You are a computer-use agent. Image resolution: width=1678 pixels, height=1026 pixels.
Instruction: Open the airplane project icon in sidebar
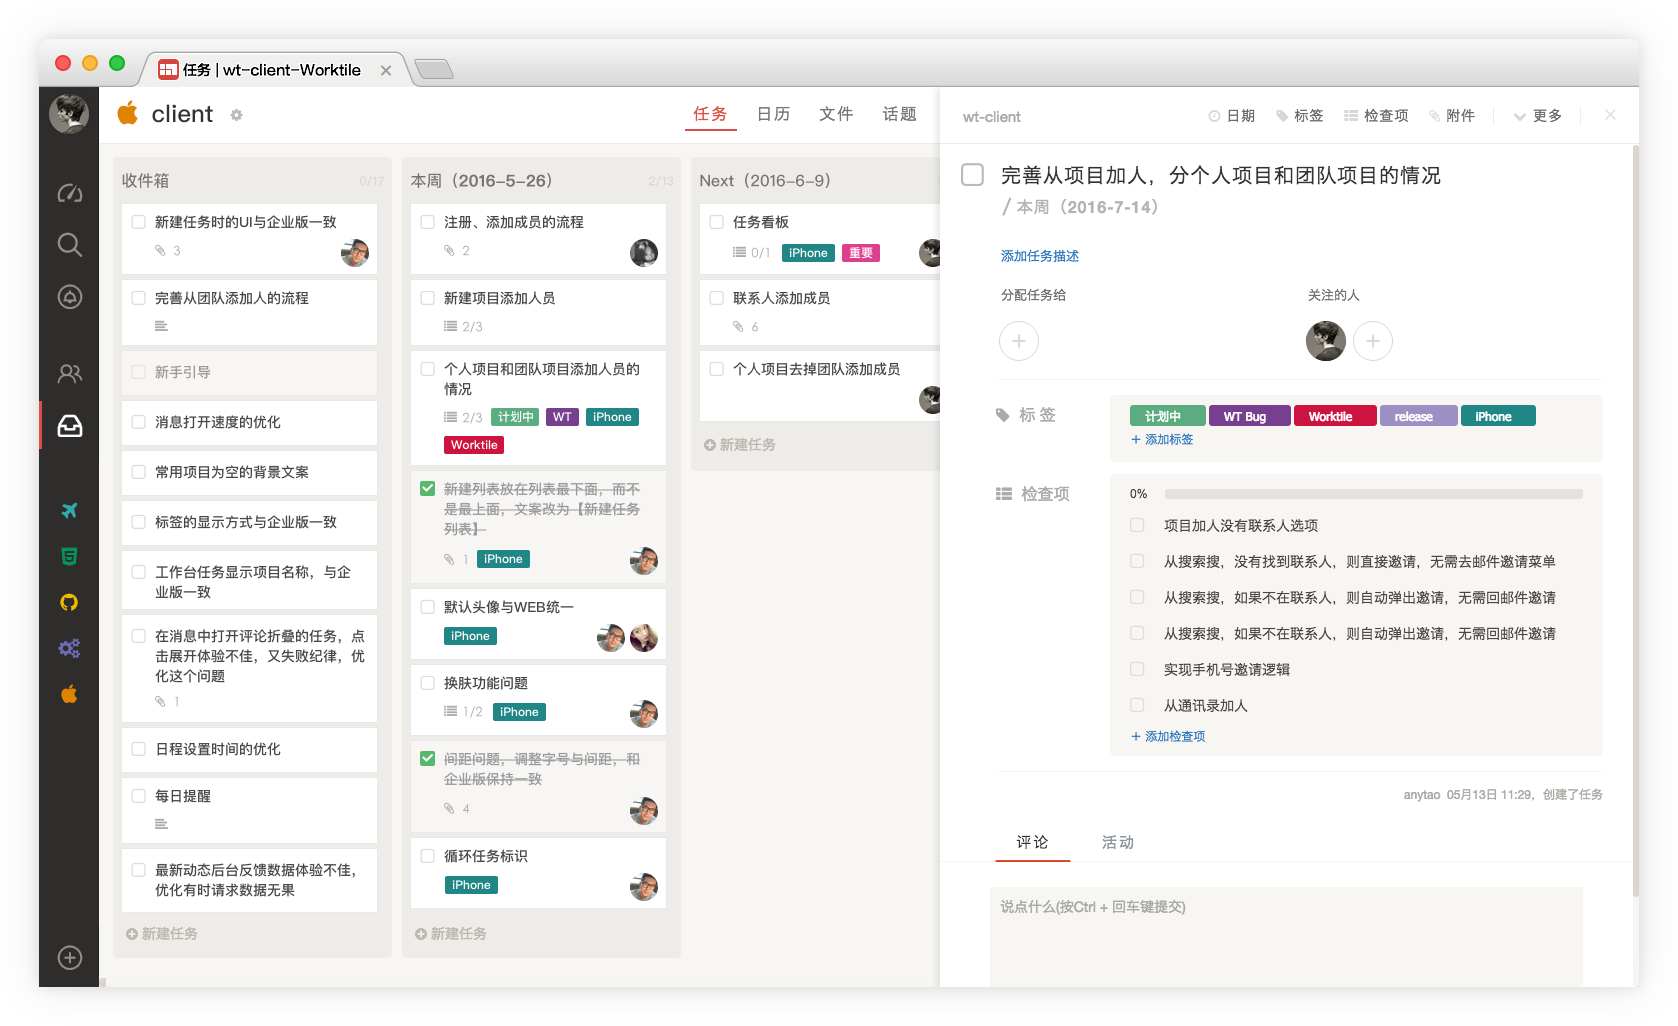pos(69,510)
